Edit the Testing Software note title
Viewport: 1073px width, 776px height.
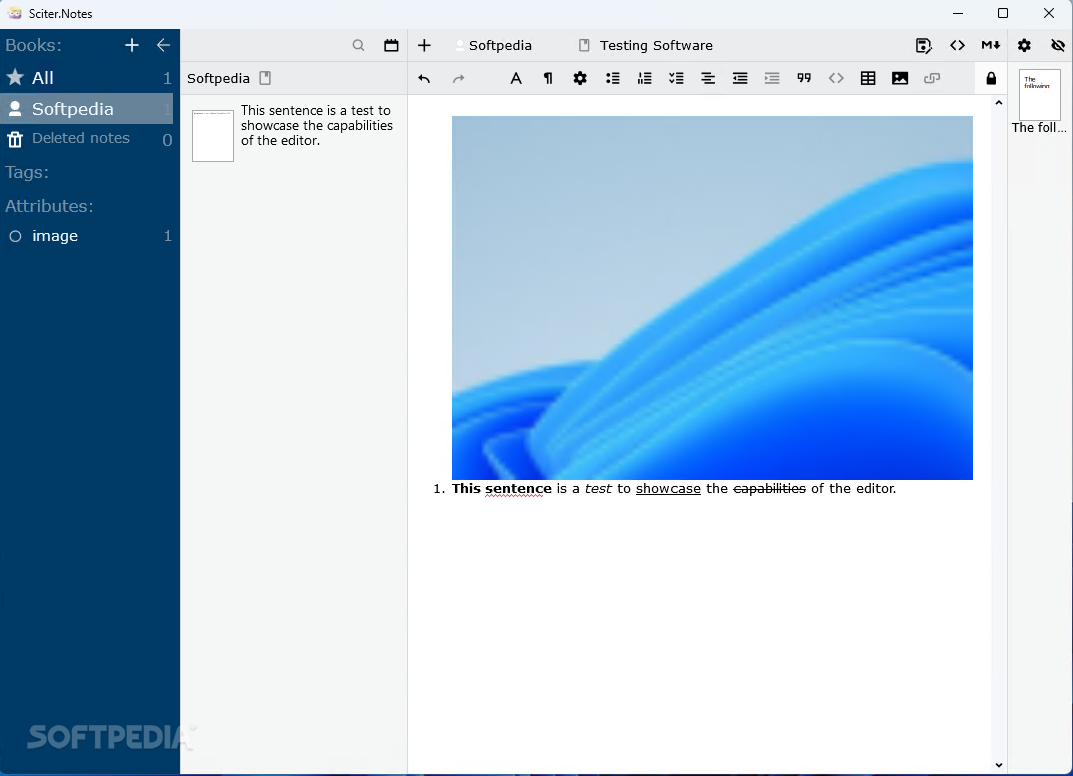coord(656,45)
